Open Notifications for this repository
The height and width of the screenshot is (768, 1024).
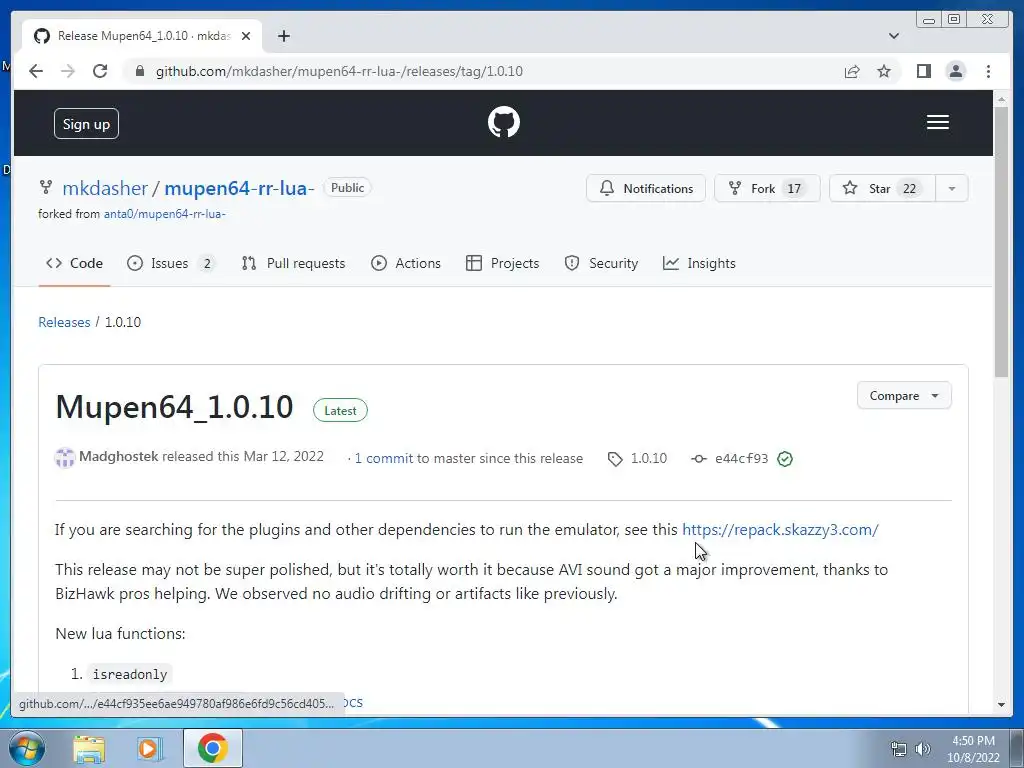[646, 188]
